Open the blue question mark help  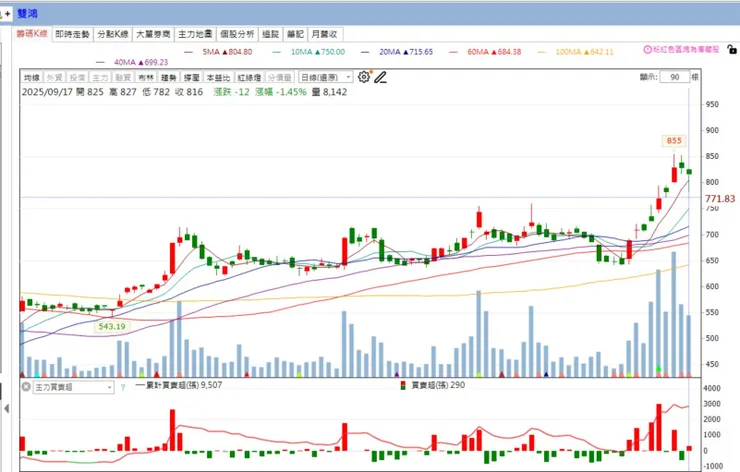point(123,388)
